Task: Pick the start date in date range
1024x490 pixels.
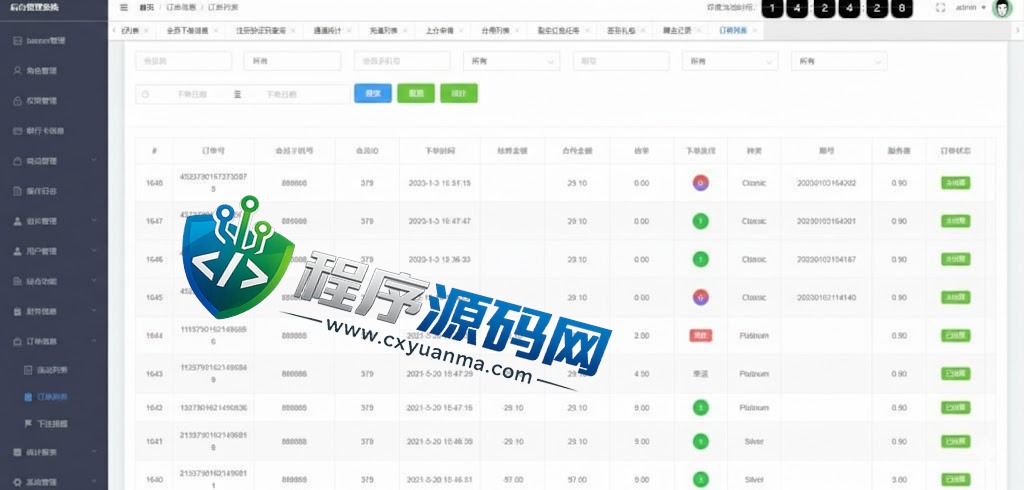Action: [x=192, y=94]
